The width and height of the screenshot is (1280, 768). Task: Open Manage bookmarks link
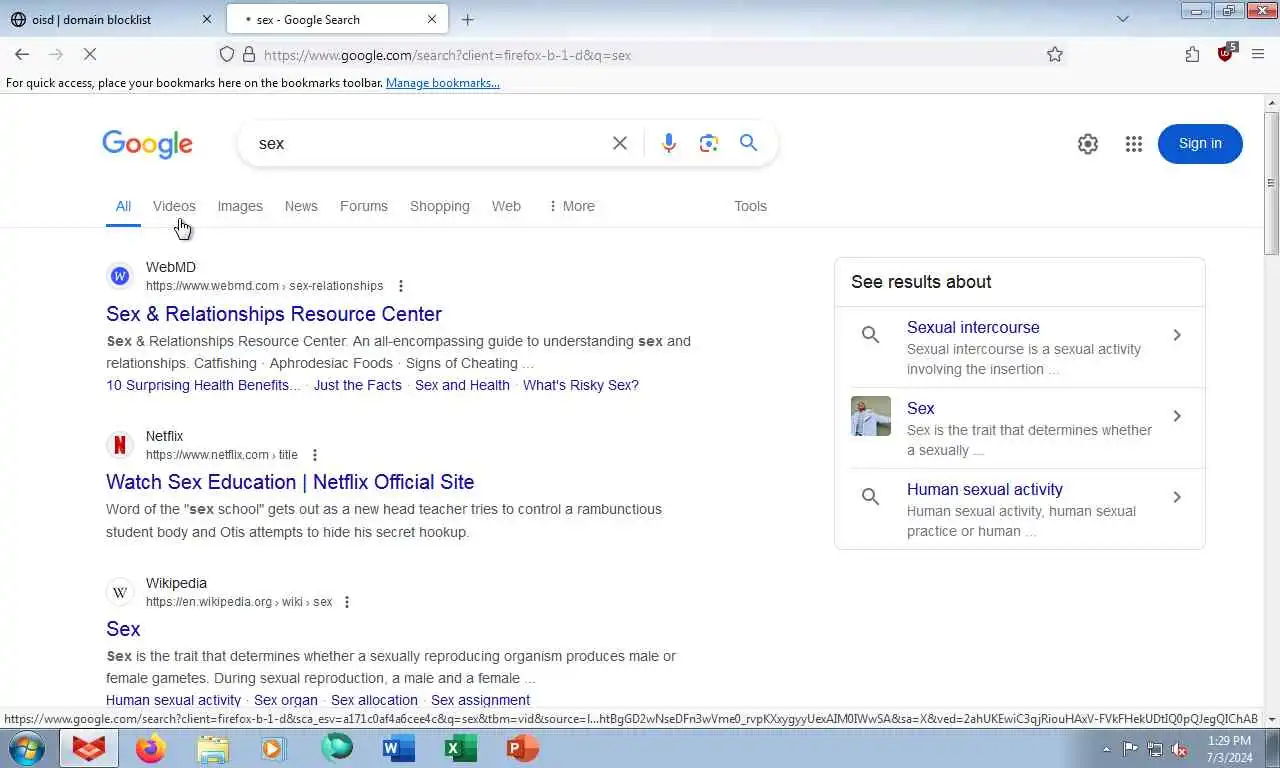click(443, 83)
